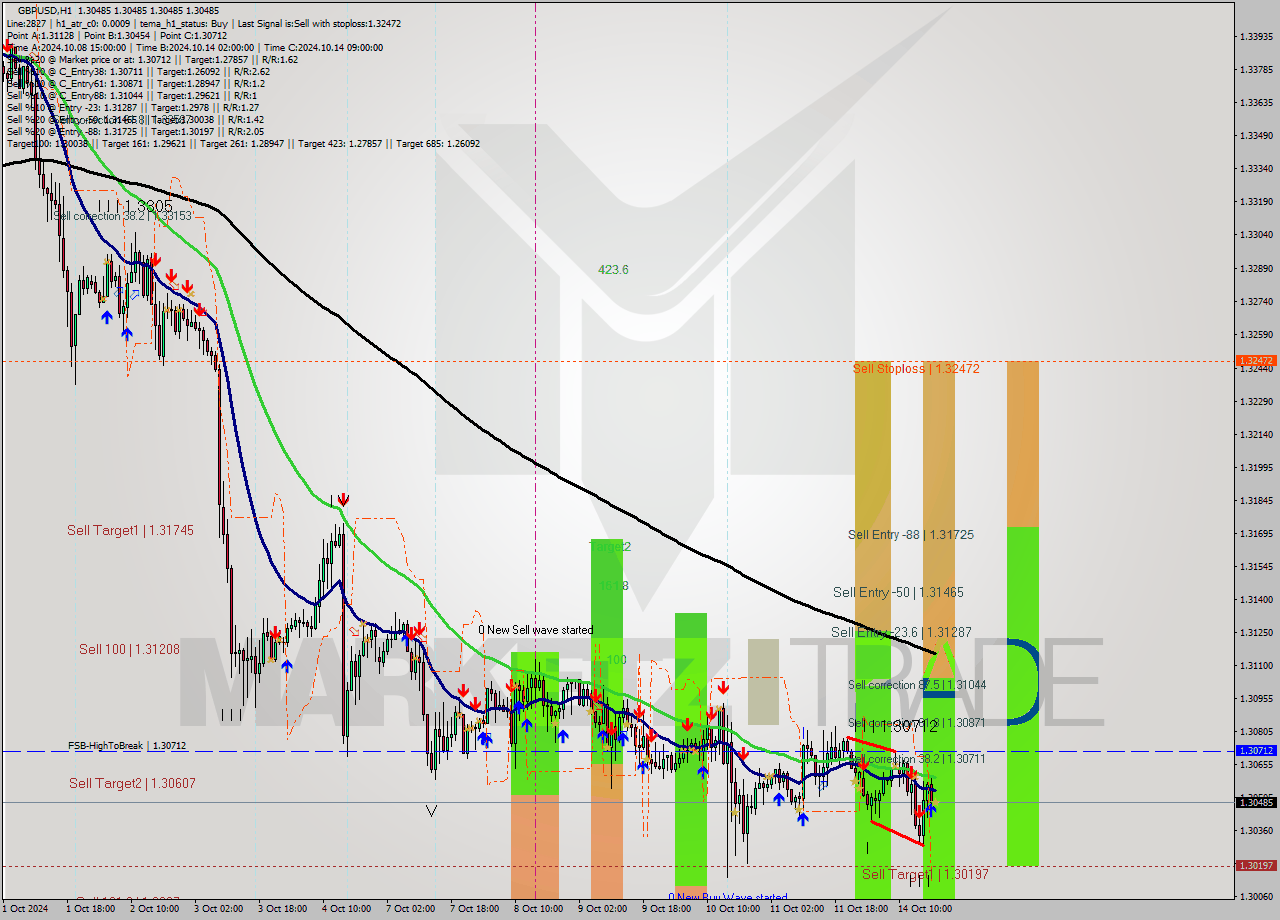Click the 'Sell 100 | 1.31208' label

pos(129,649)
